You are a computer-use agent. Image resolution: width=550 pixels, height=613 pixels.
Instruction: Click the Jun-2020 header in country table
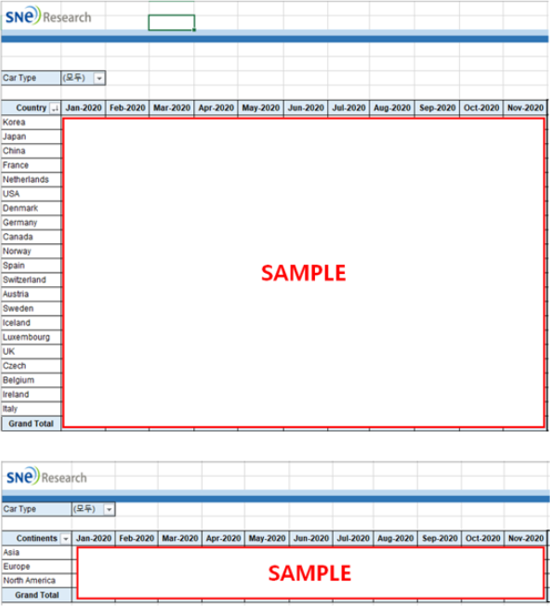[306, 108]
